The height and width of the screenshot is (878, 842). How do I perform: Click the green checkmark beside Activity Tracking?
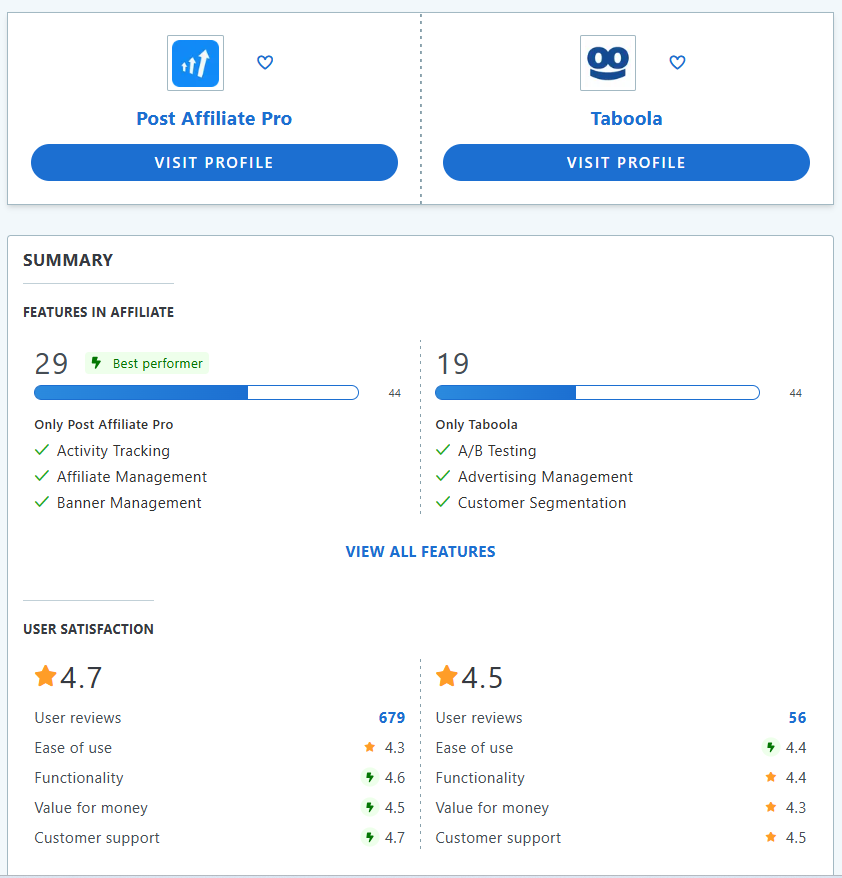click(x=41, y=450)
